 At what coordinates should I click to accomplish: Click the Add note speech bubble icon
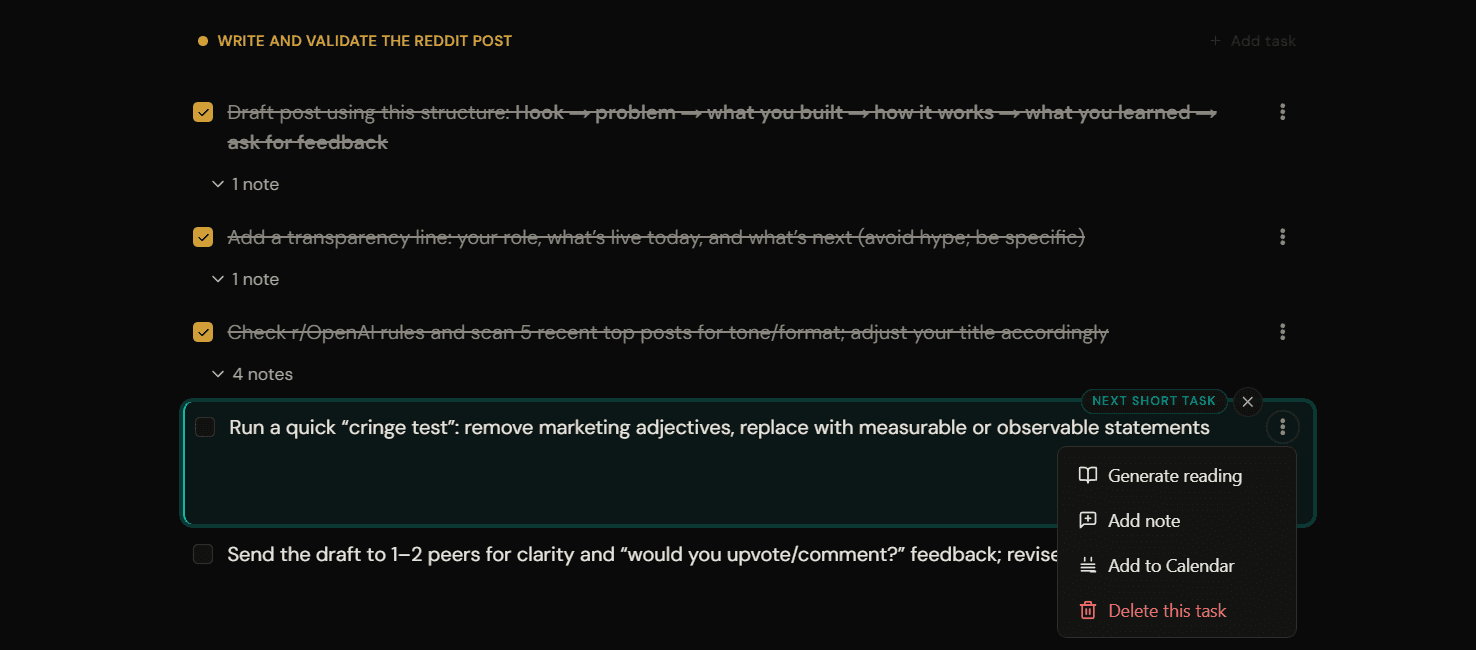point(1087,520)
